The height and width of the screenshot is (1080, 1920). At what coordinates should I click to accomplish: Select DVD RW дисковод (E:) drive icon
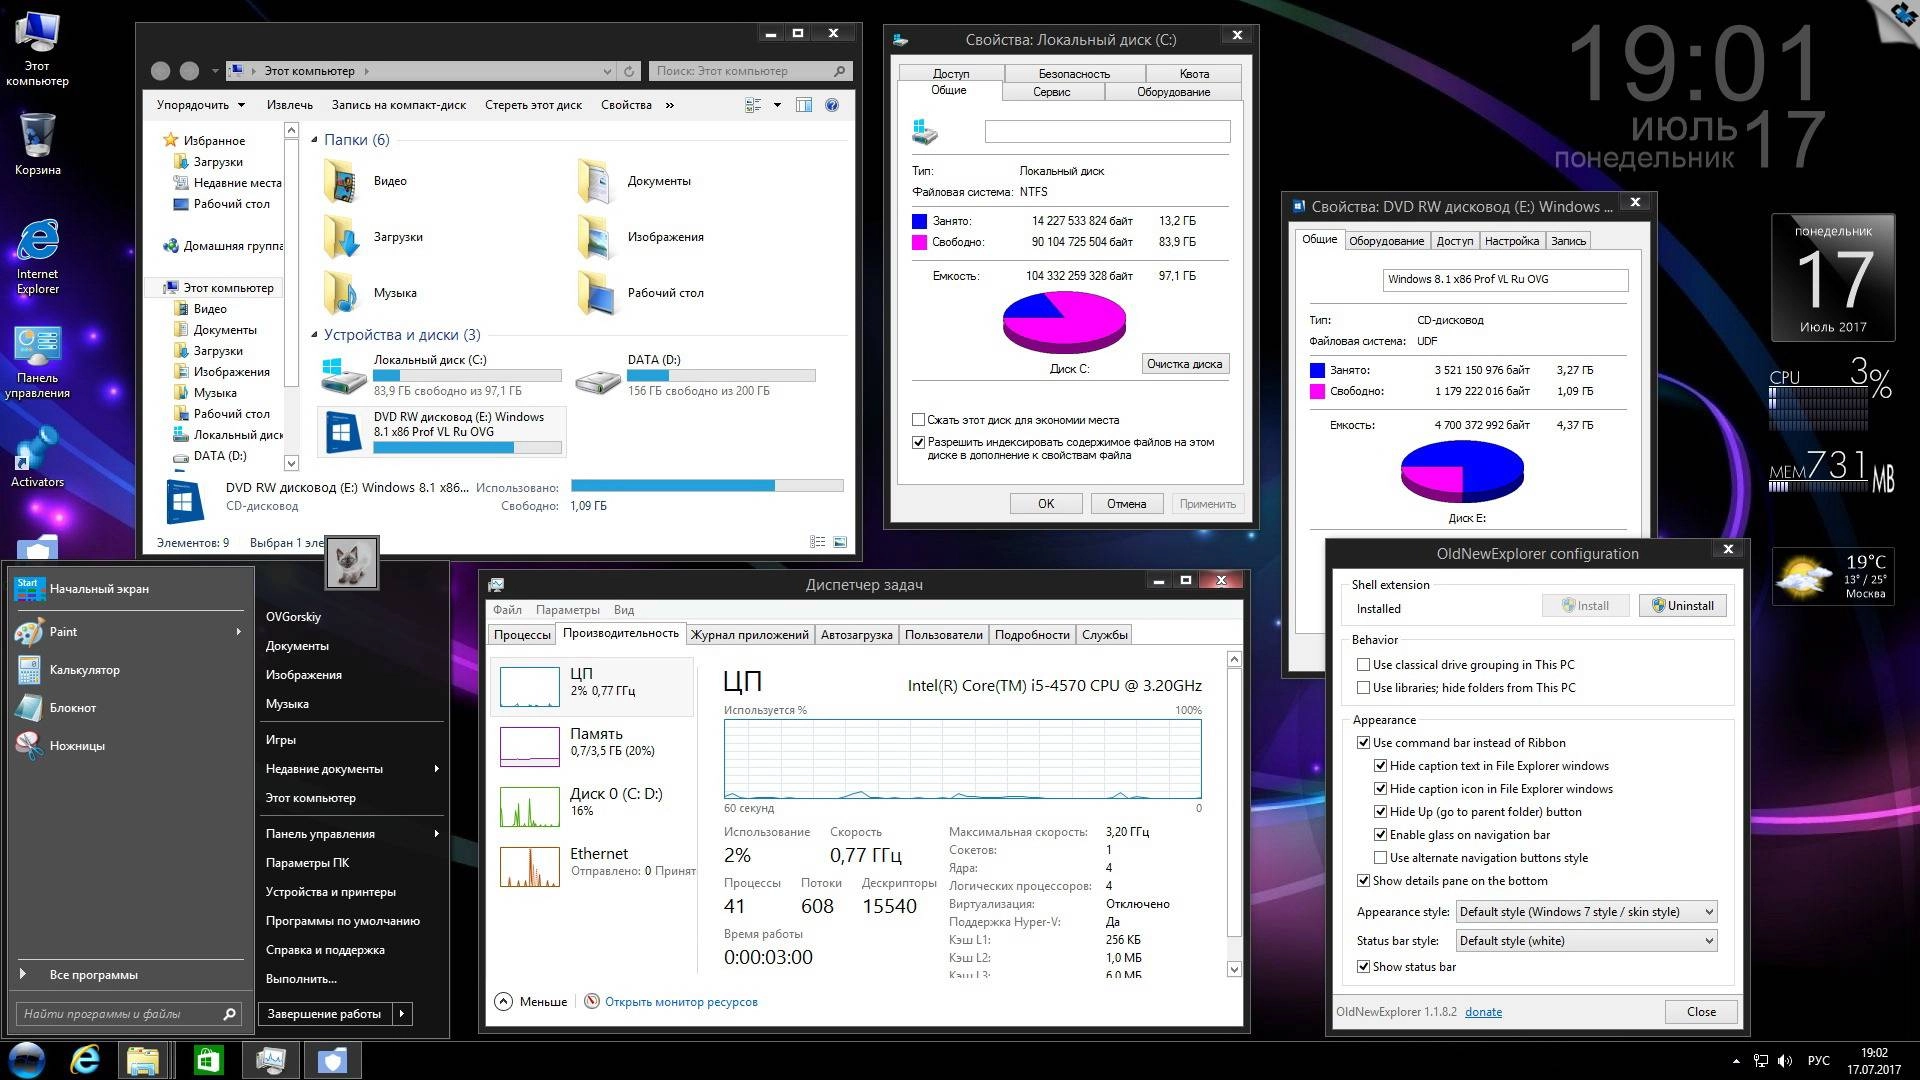point(344,432)
